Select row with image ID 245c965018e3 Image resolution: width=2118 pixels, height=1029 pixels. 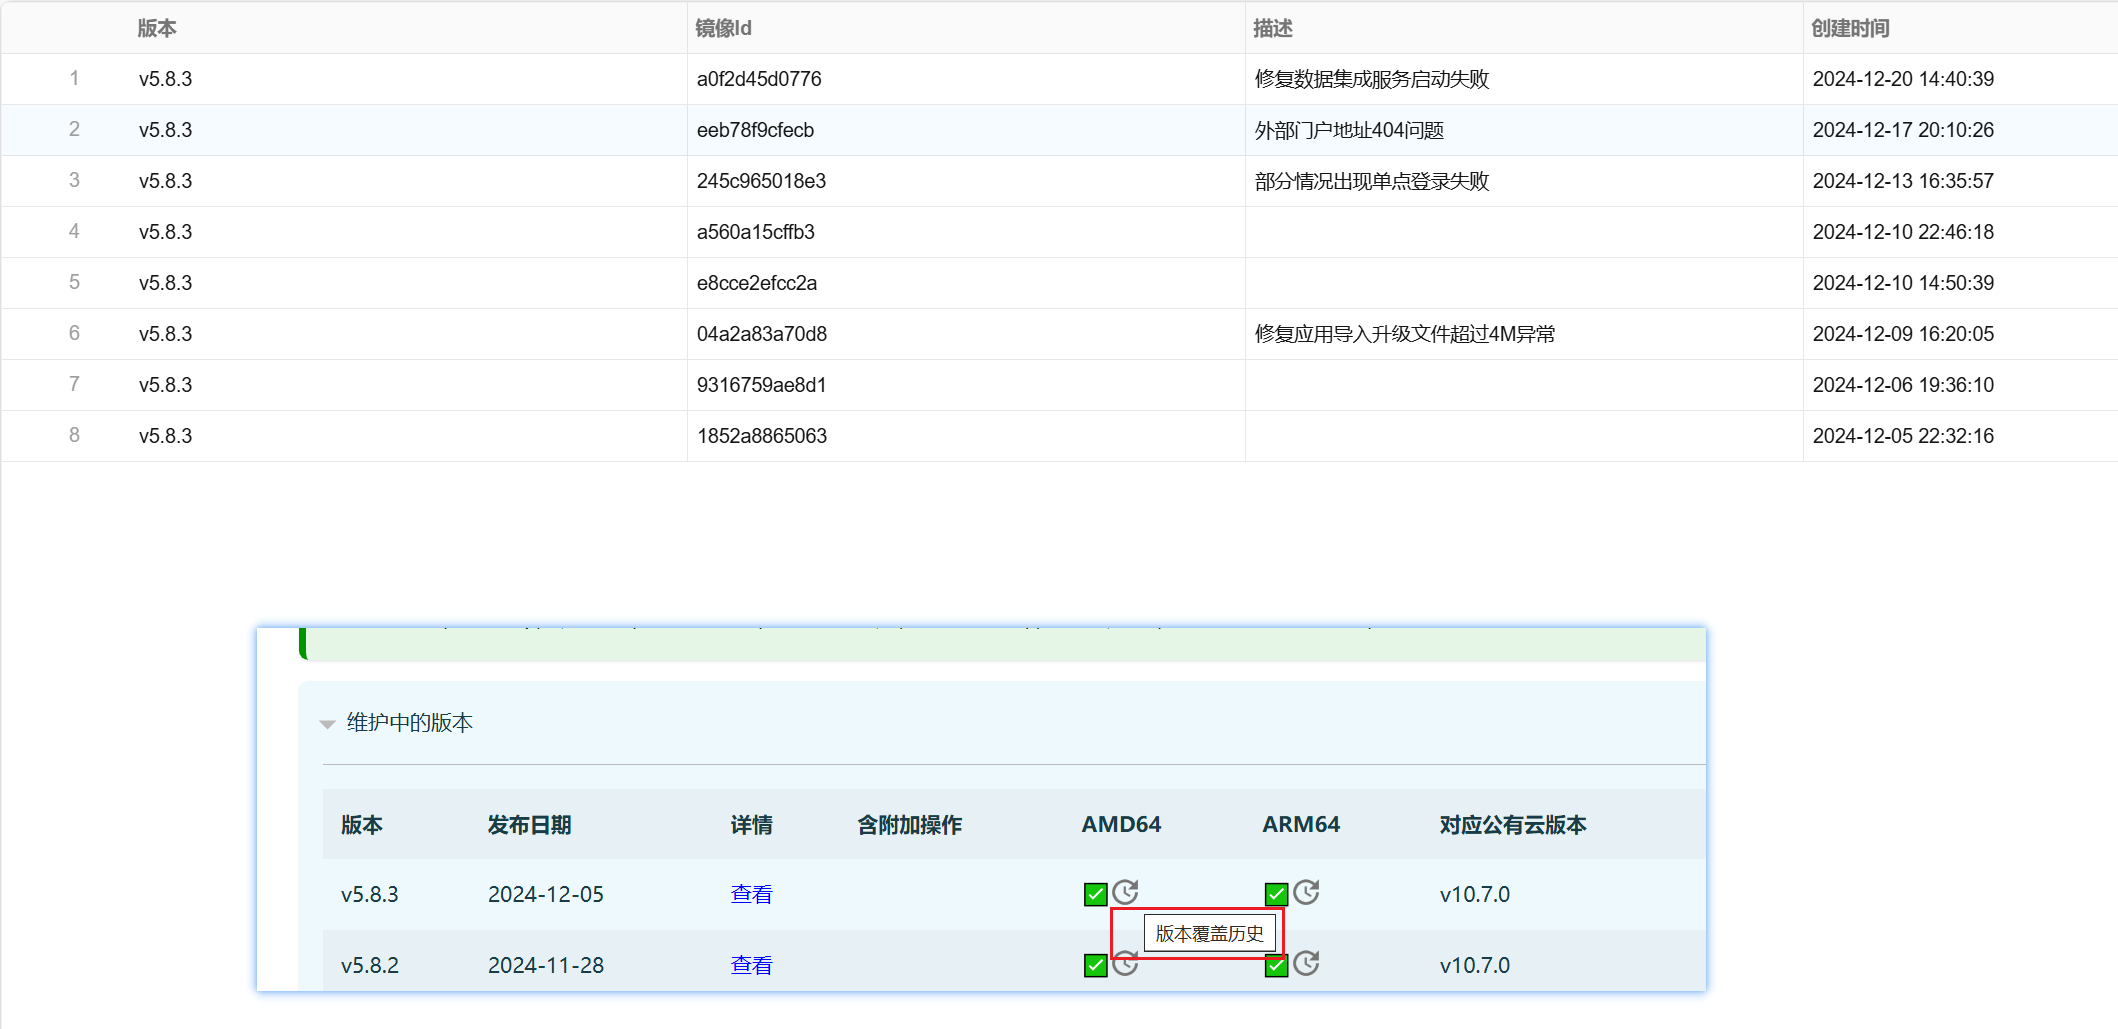pos(761,181)
